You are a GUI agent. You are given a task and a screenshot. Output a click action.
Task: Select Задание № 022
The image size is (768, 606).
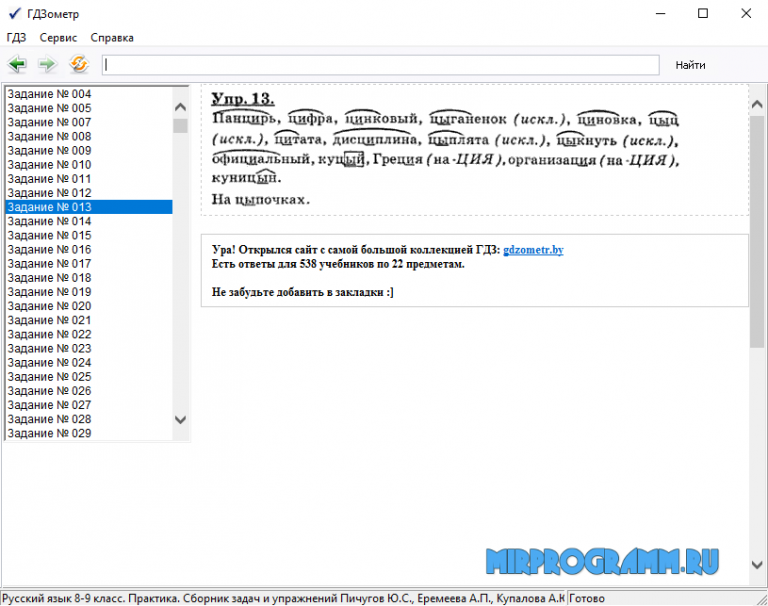(x=89, y=335)
